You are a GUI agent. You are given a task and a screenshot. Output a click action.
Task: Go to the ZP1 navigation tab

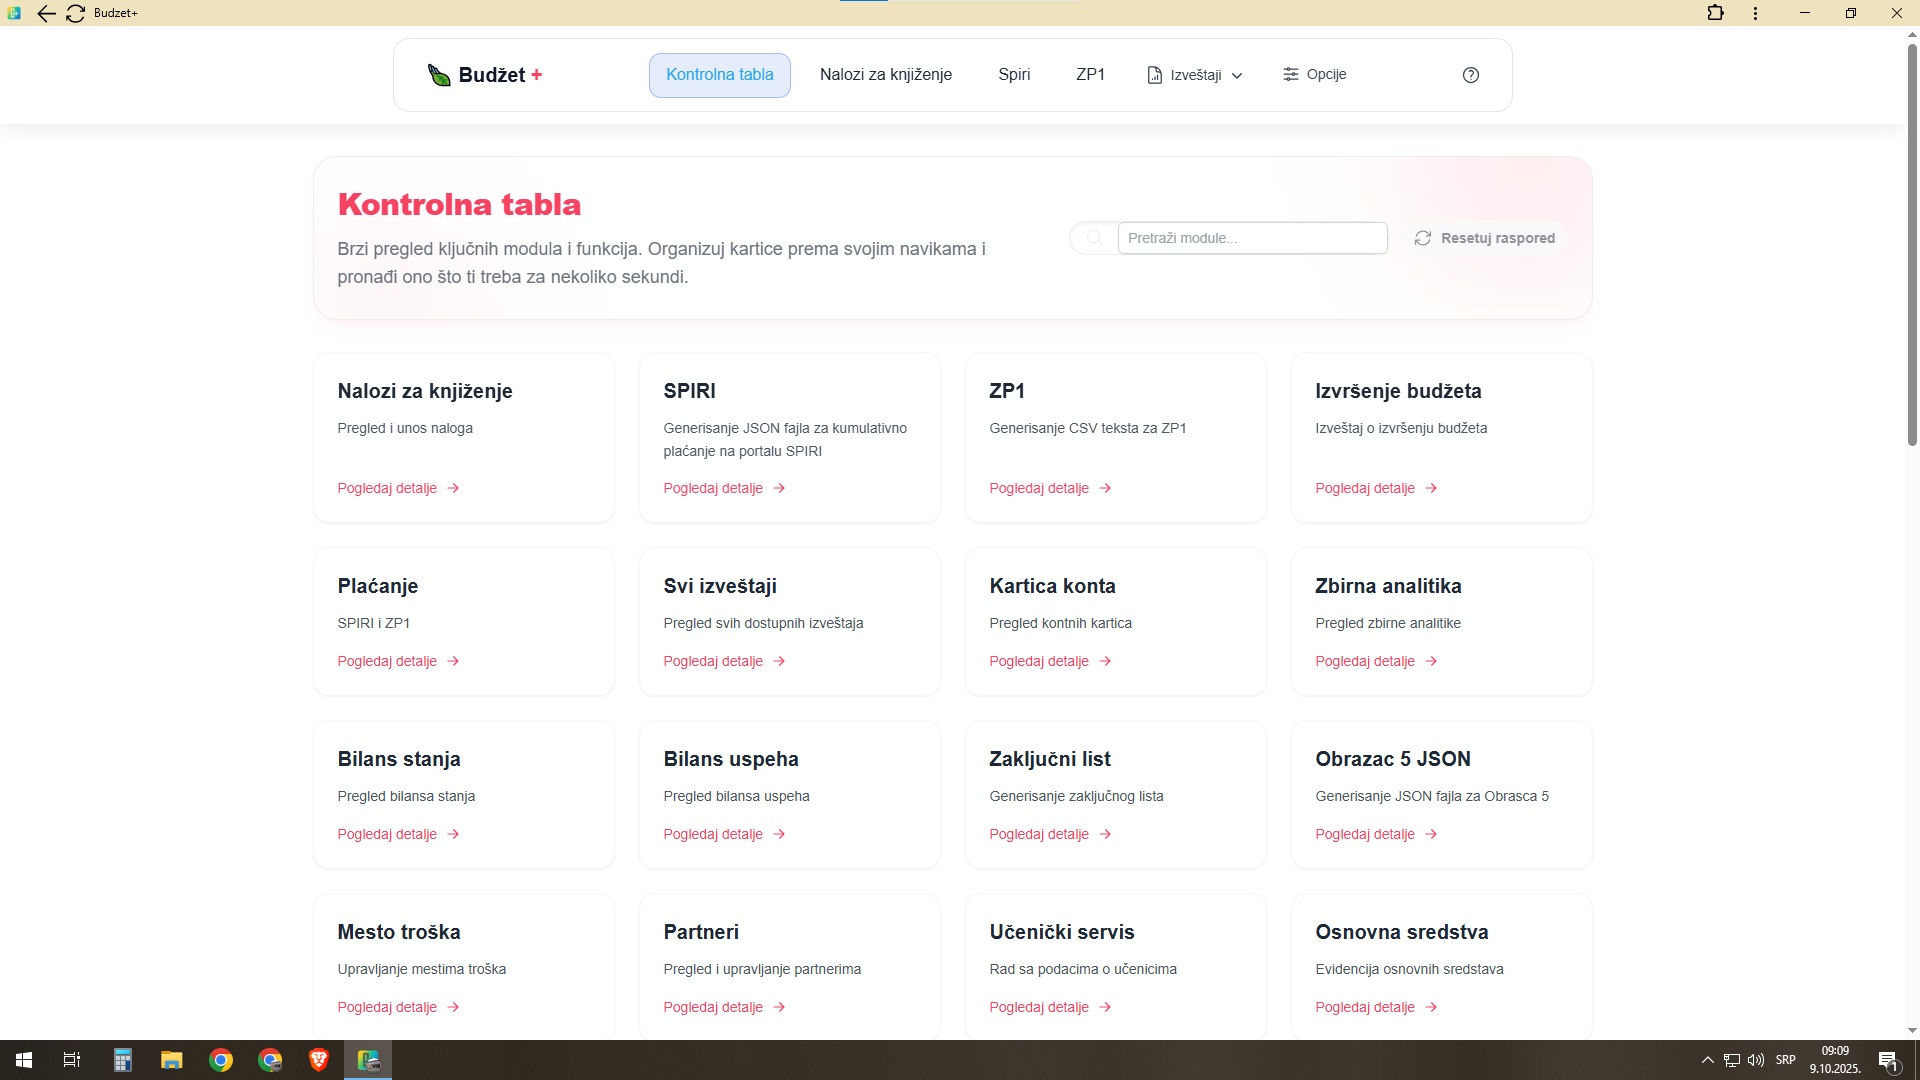tap(1090, 75)
